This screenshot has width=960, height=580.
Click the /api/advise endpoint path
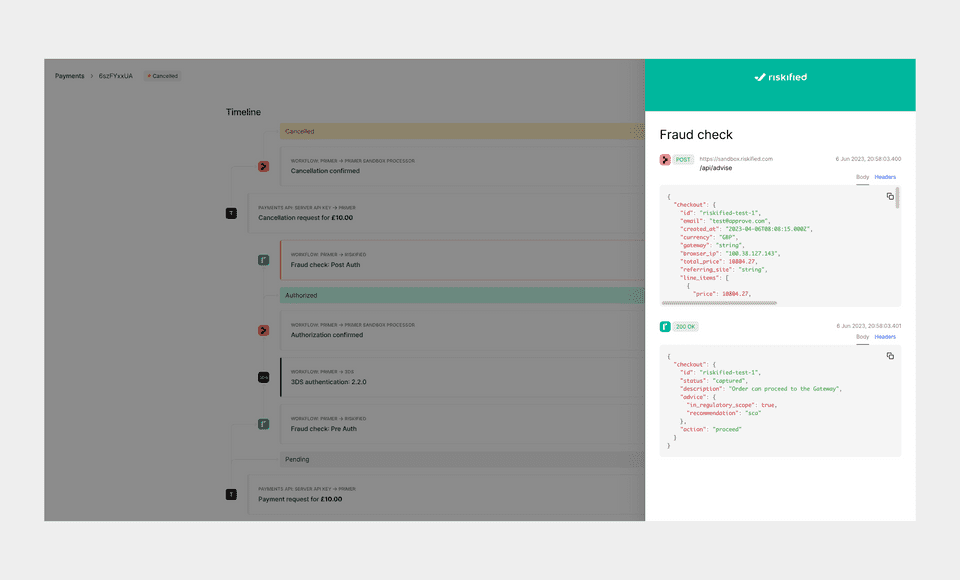tap(716, 168)
